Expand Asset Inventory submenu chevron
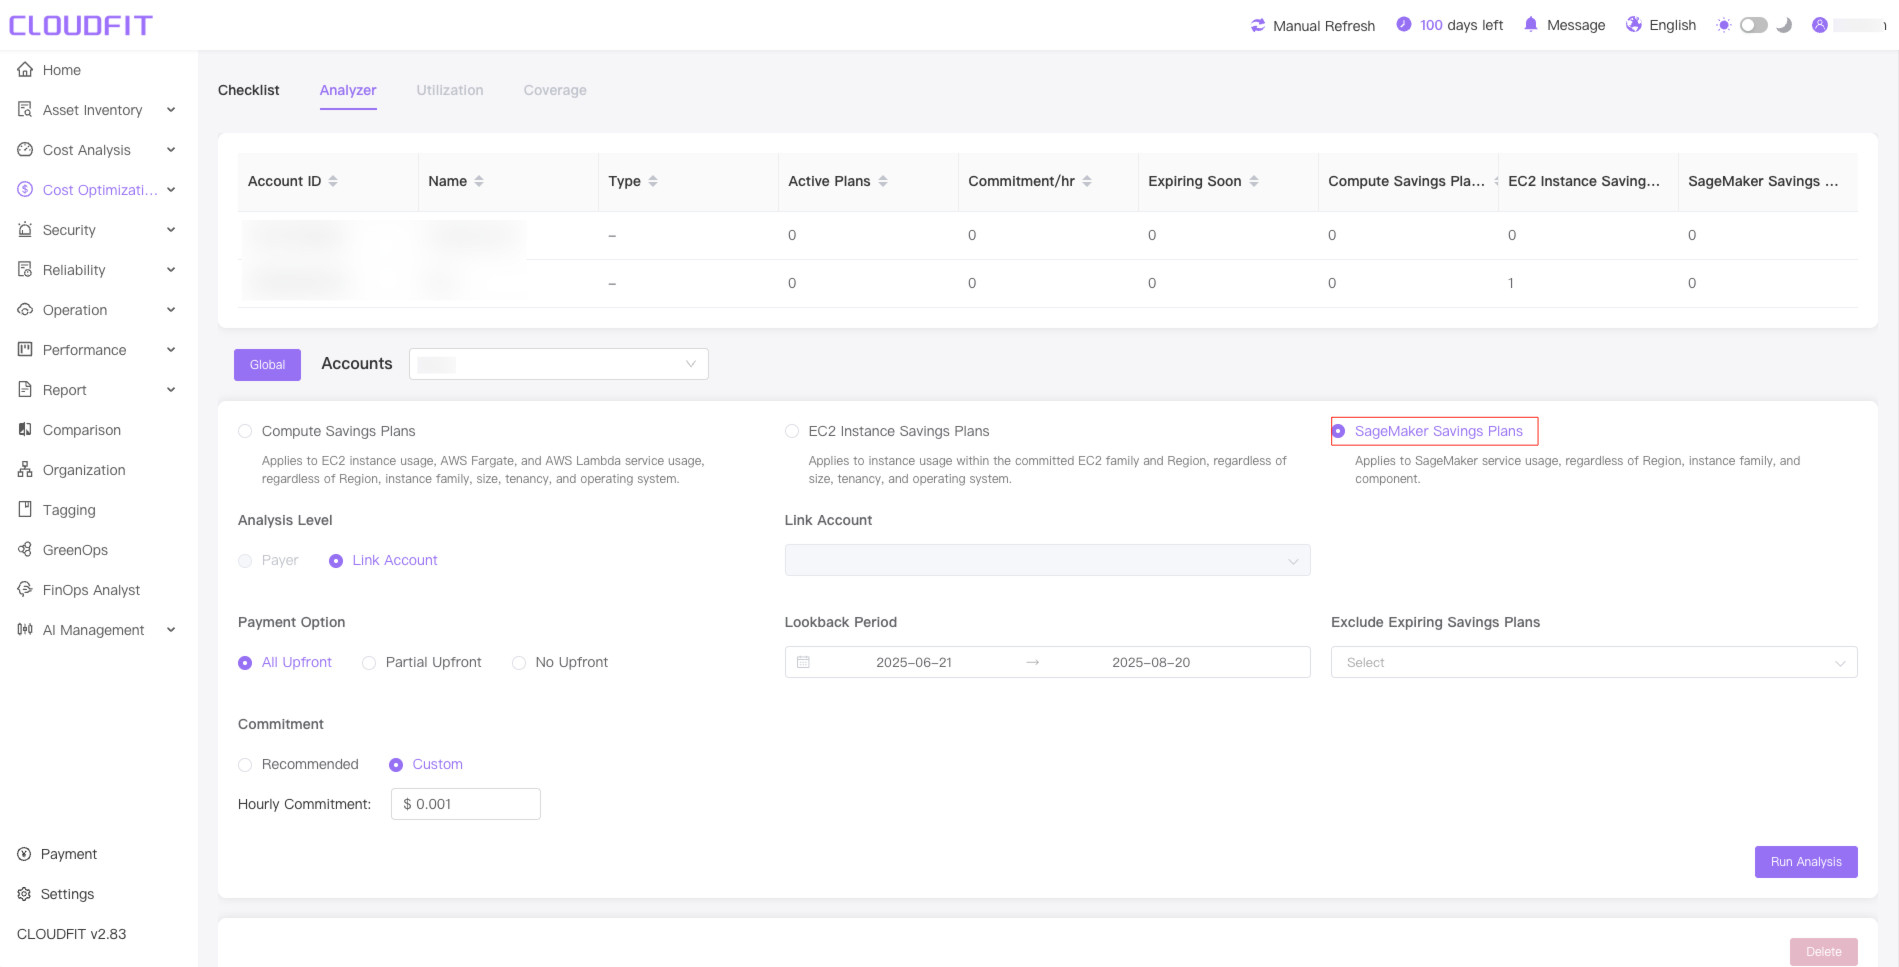Image resolution: width=1899 pixels, height=967 pixels. click(x=171, y=110)
